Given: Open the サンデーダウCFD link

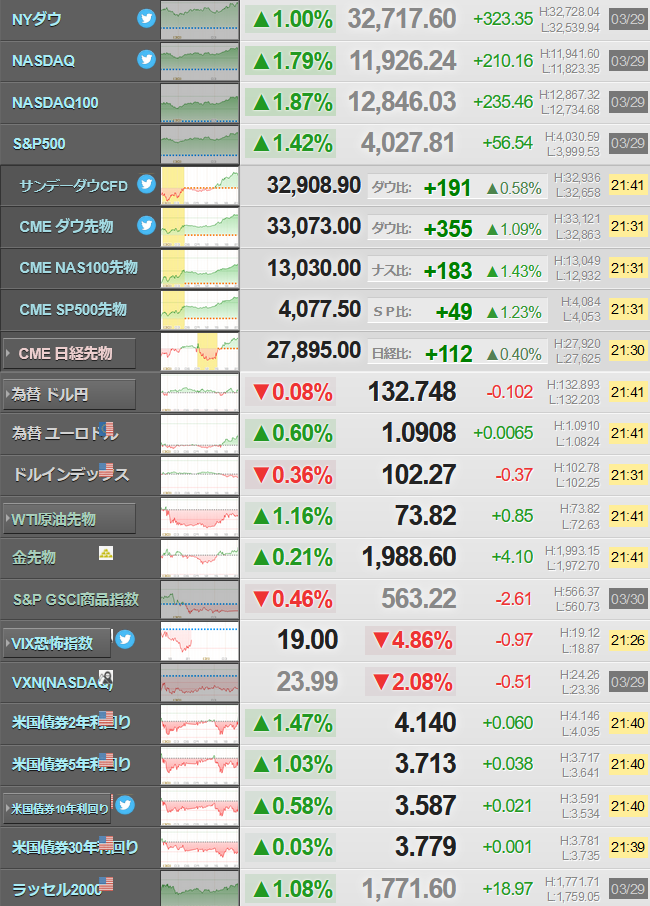Looking at the screenshot, I should pos(73,185).
